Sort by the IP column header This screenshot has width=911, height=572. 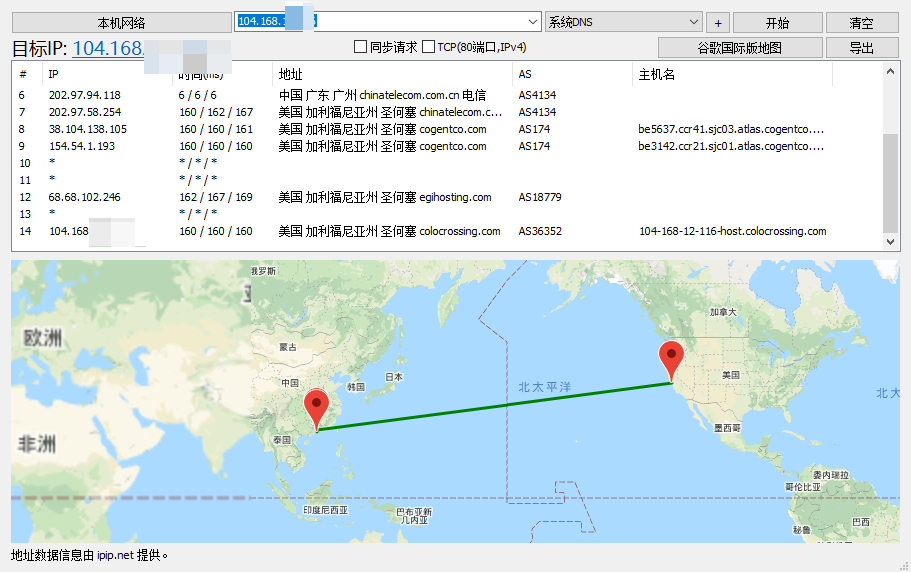(x=107, y=74)
